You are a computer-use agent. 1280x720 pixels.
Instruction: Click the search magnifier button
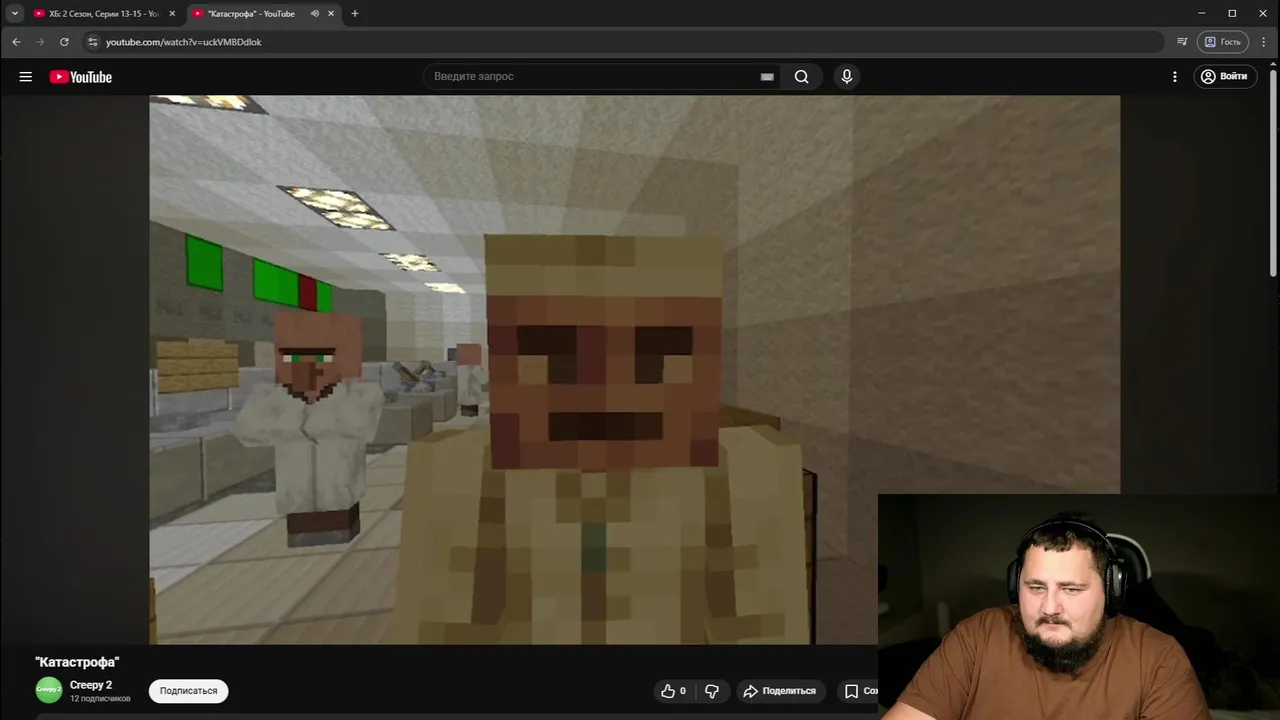[x=801, y=77]
